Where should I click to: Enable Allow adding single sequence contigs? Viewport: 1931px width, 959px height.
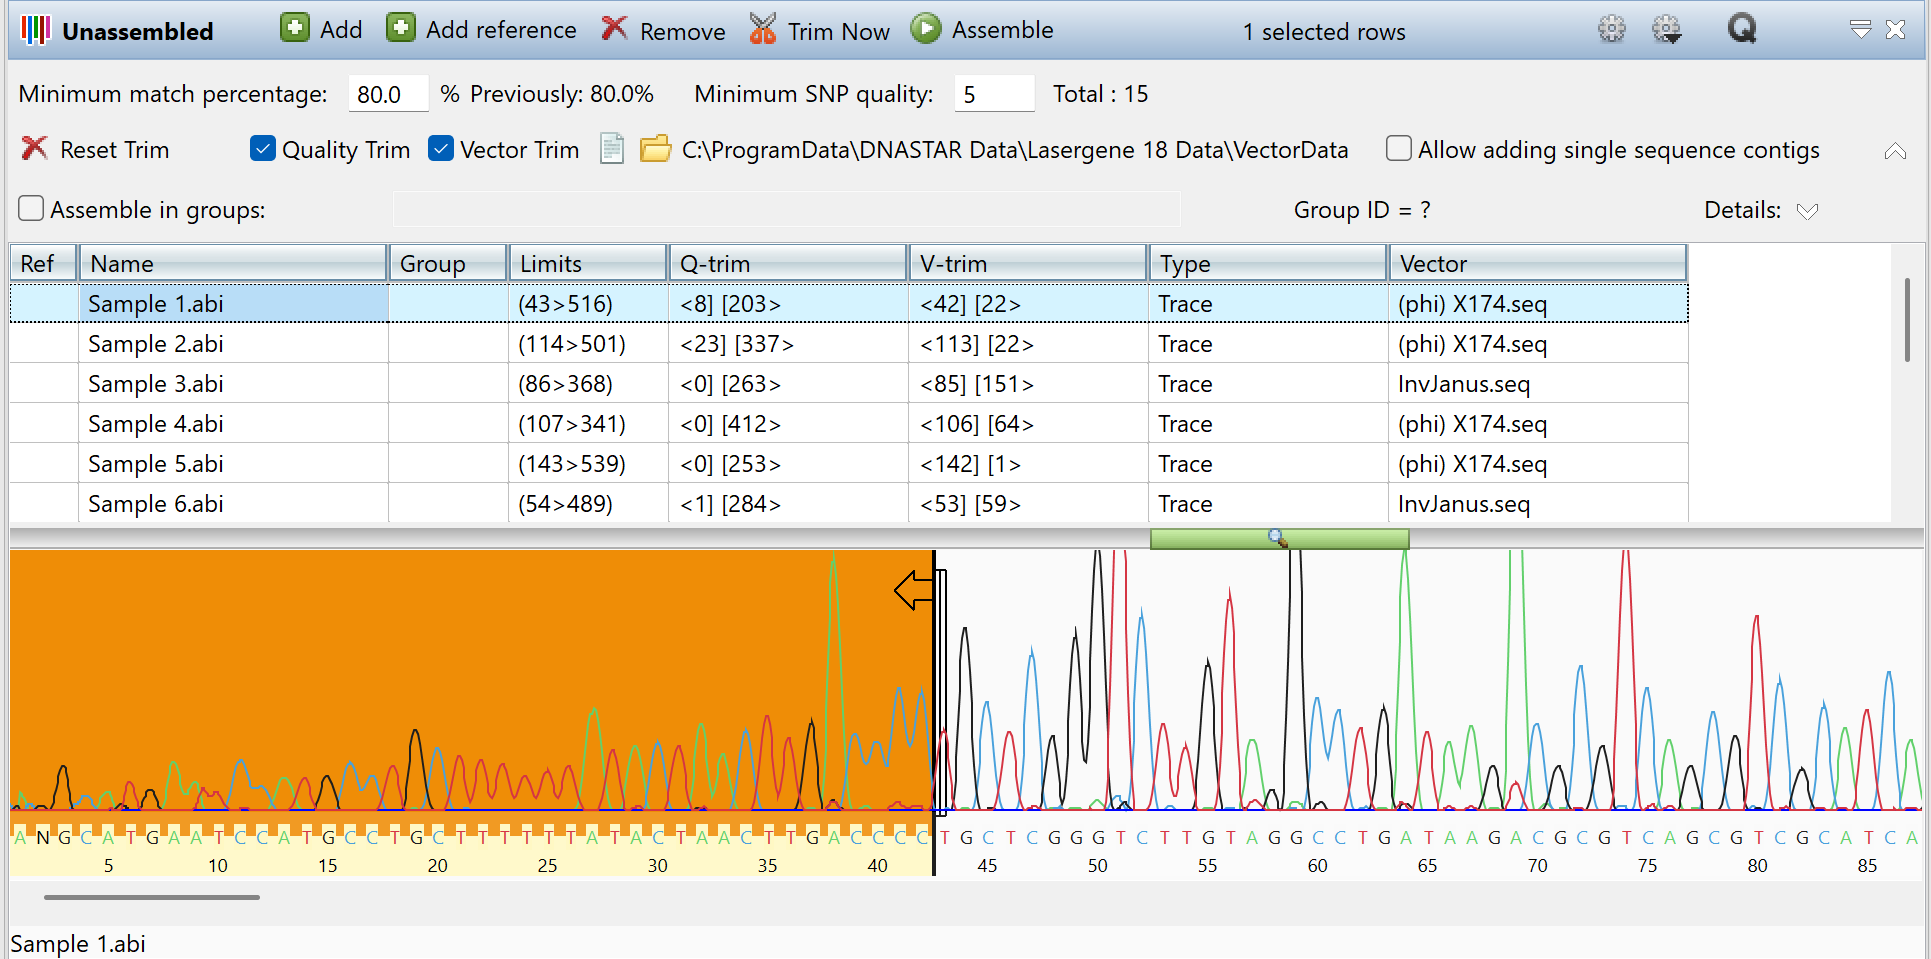pyautogui.click(x=1397, y=148)
